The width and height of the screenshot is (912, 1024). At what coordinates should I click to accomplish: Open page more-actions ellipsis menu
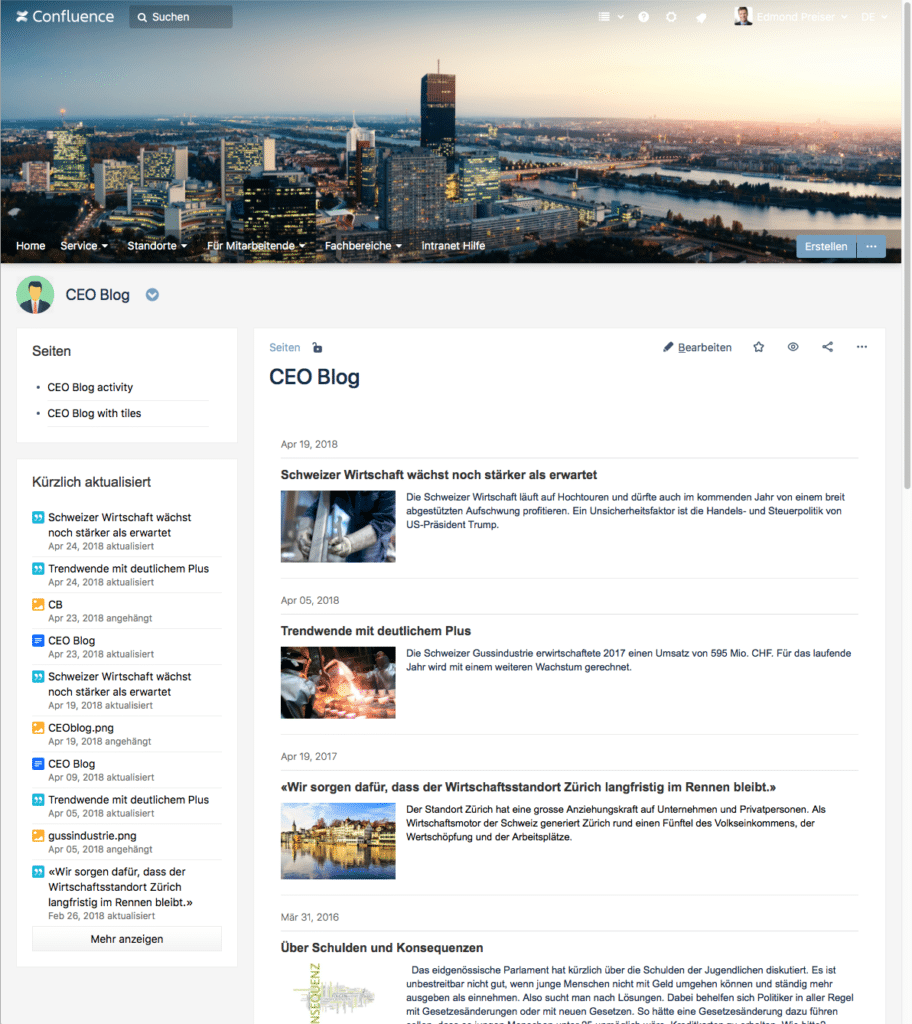click(x=862, y=347)
